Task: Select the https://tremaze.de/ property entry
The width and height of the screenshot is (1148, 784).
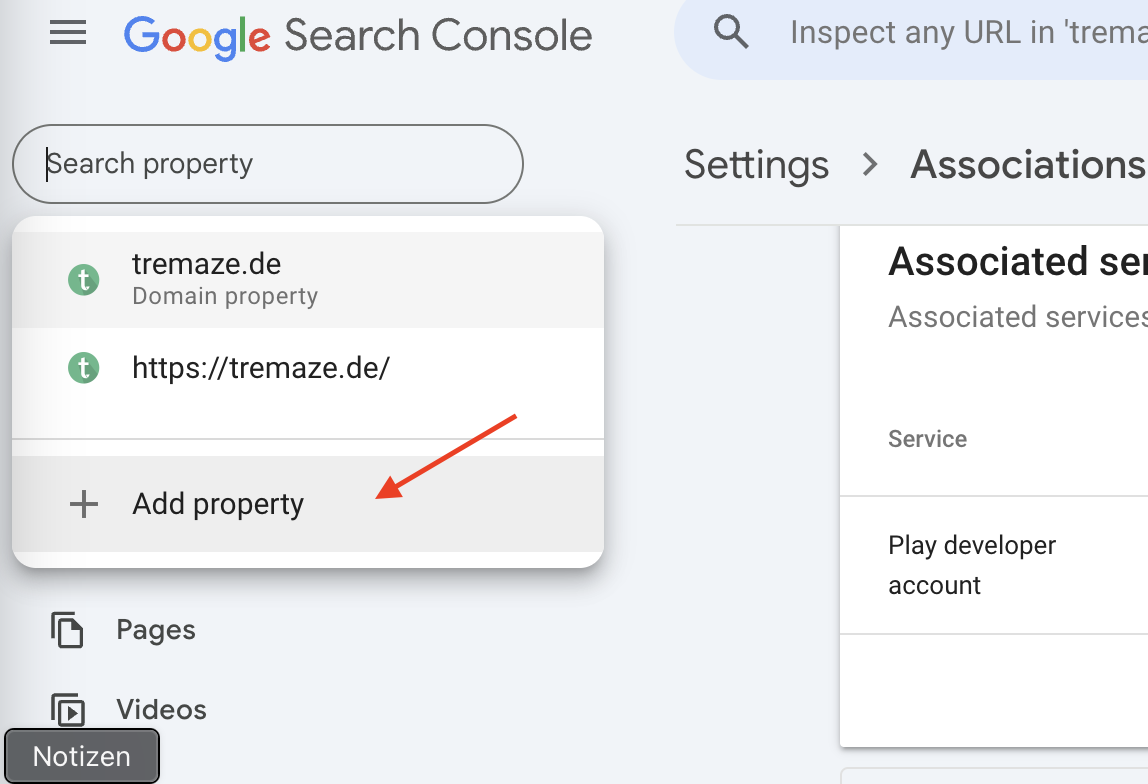Action: point(261,368)
